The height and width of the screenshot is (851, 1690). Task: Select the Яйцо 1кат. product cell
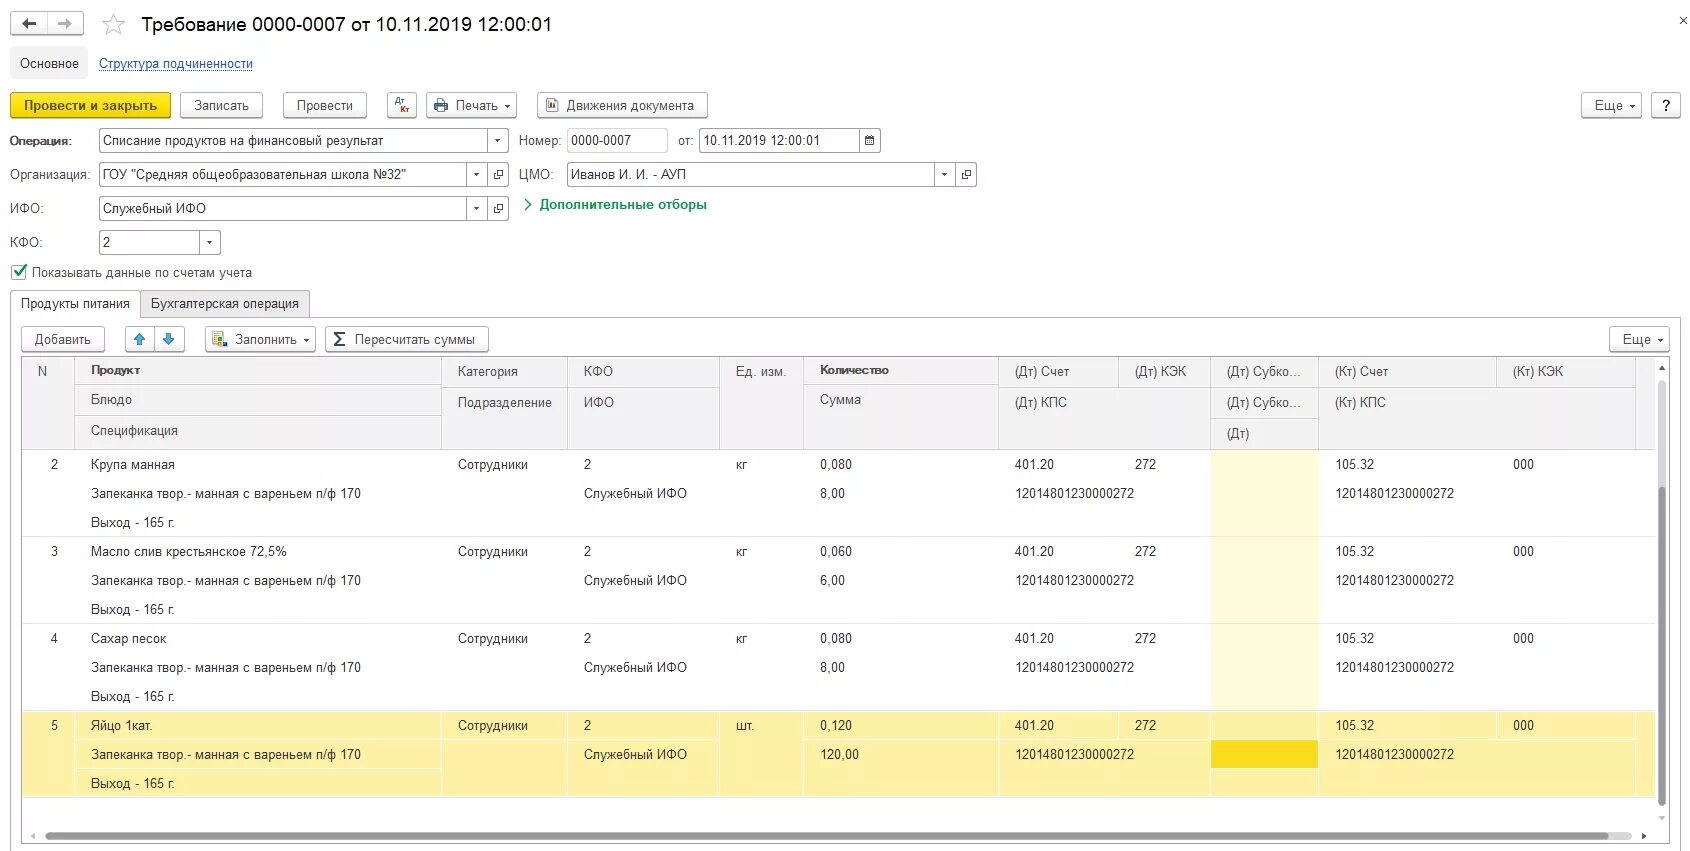coord(259,726)
